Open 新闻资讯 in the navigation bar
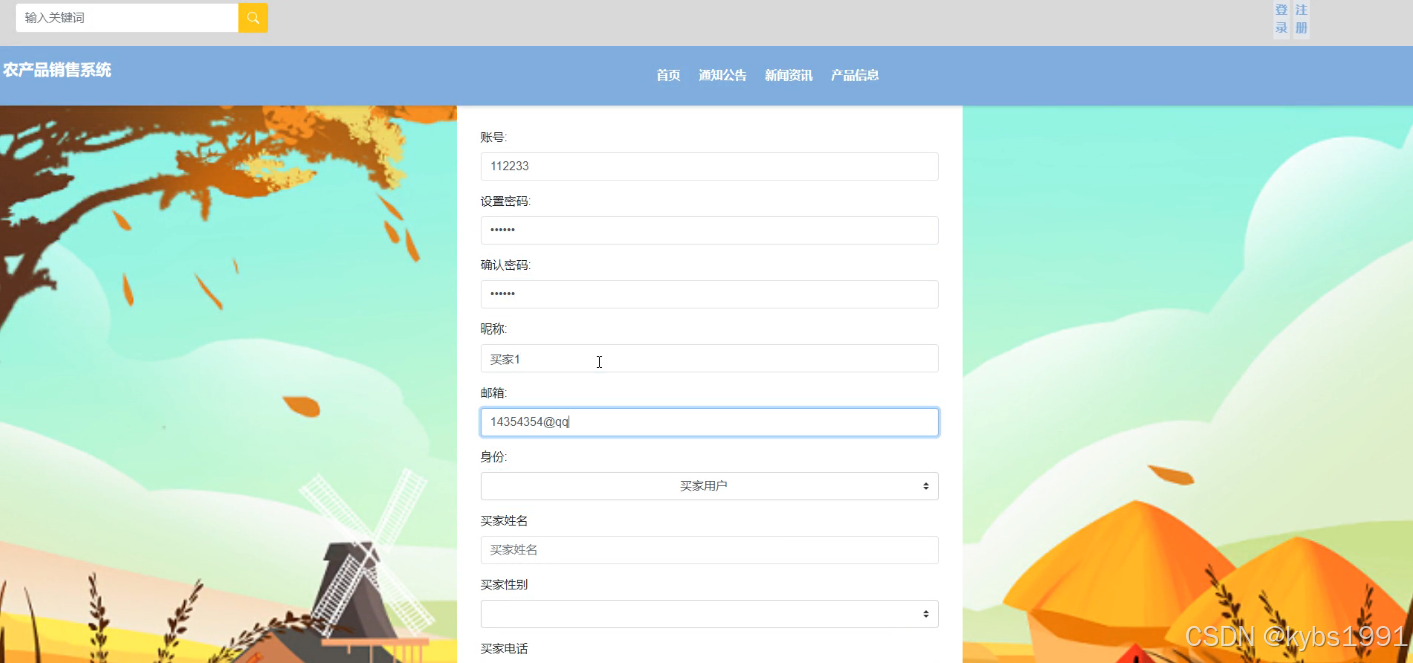This screenshot has width=1413, height=663. click(x=788, y=75)
